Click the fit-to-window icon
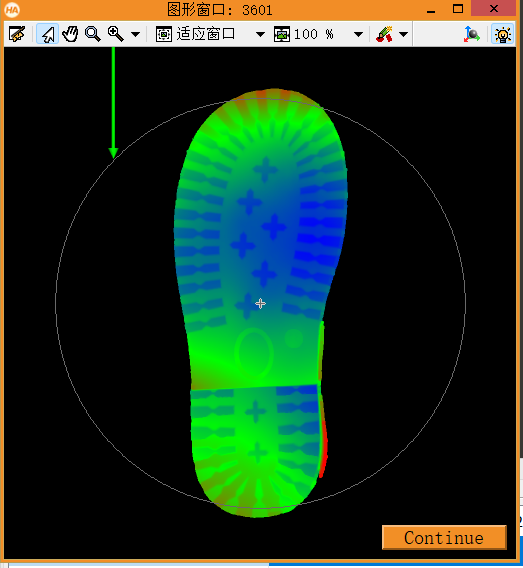This screenshot has height=568, width=523. point(164,34)
